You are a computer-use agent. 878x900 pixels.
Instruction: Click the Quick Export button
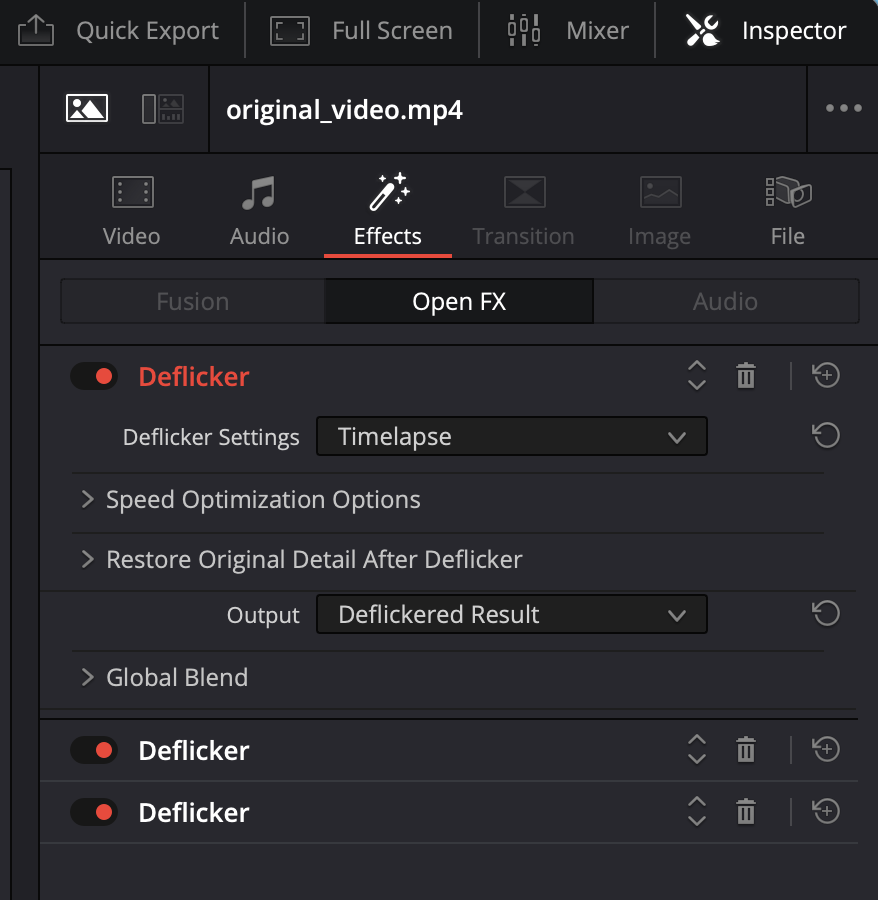click(120, 31)
